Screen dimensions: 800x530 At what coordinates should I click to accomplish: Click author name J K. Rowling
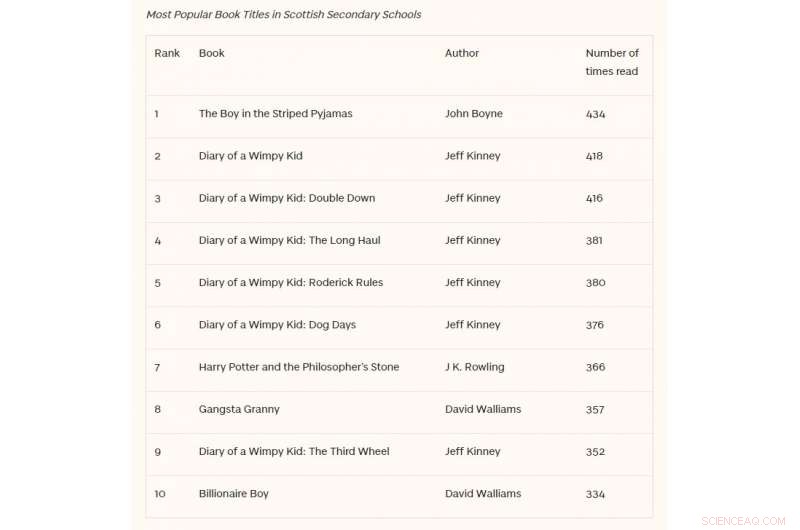point(475,367)
